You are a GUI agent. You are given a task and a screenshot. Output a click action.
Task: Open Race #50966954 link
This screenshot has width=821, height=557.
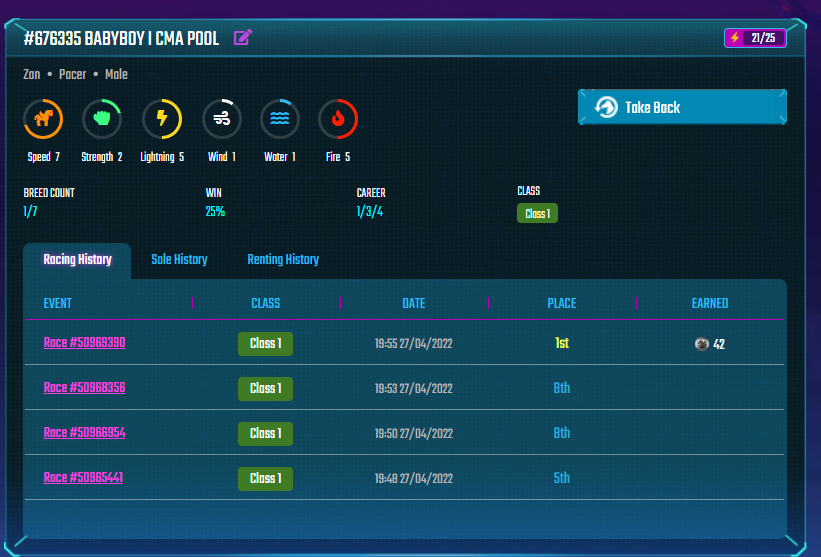tap(84, 433)
